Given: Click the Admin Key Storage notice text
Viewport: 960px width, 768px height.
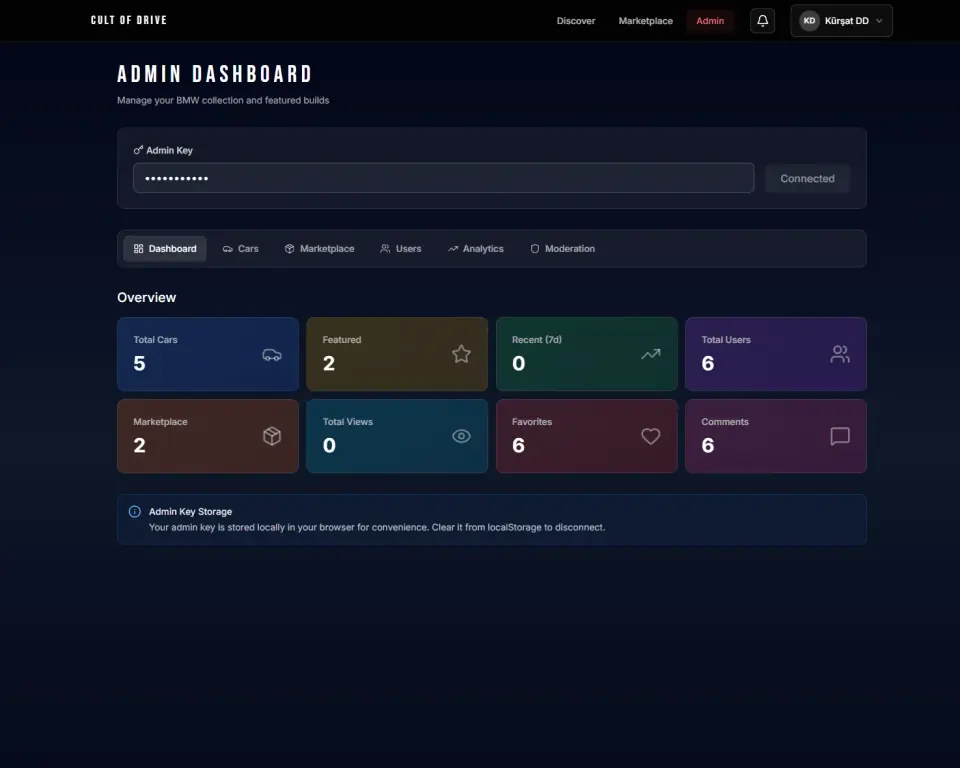Looking at the screenshot, I should tap(377, 527).
